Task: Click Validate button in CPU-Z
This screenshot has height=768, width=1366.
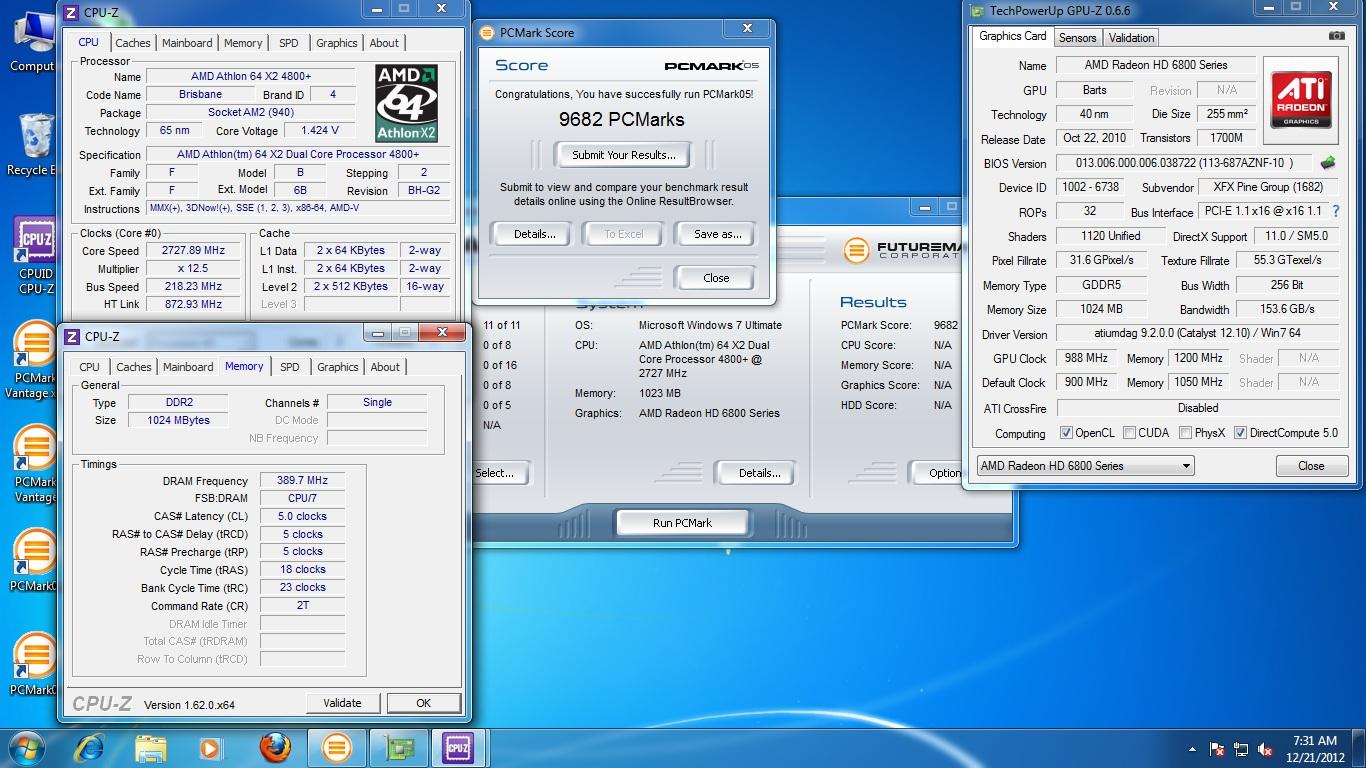Action: click(342, 703)
